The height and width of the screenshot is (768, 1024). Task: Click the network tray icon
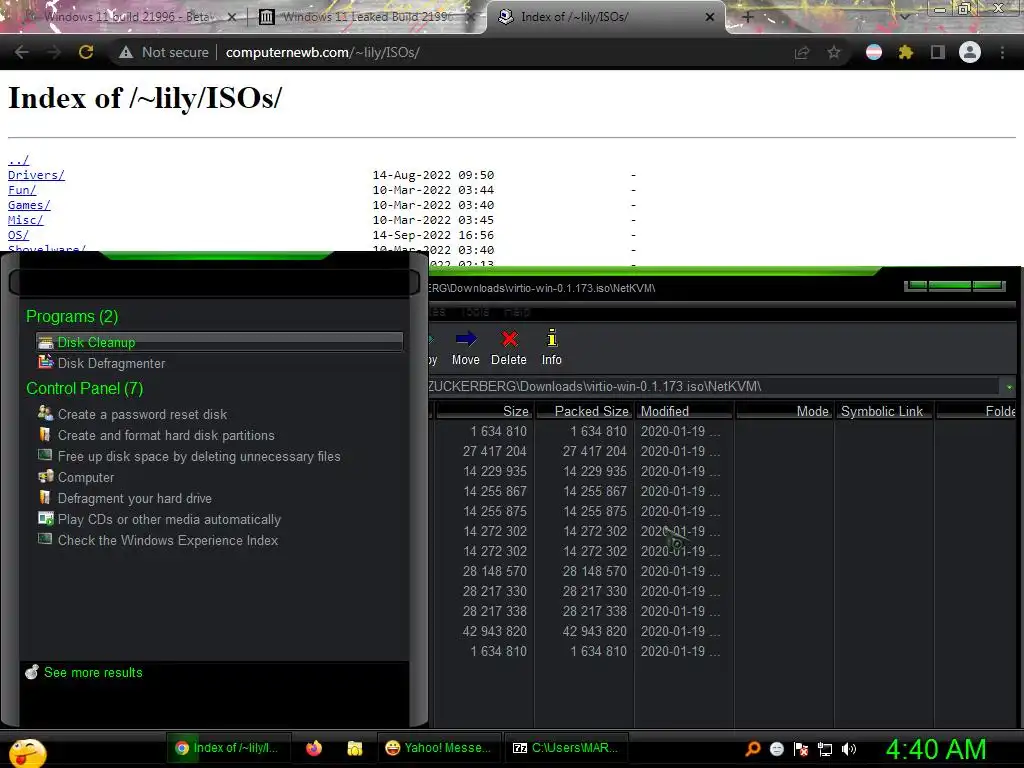coord(825,749)
